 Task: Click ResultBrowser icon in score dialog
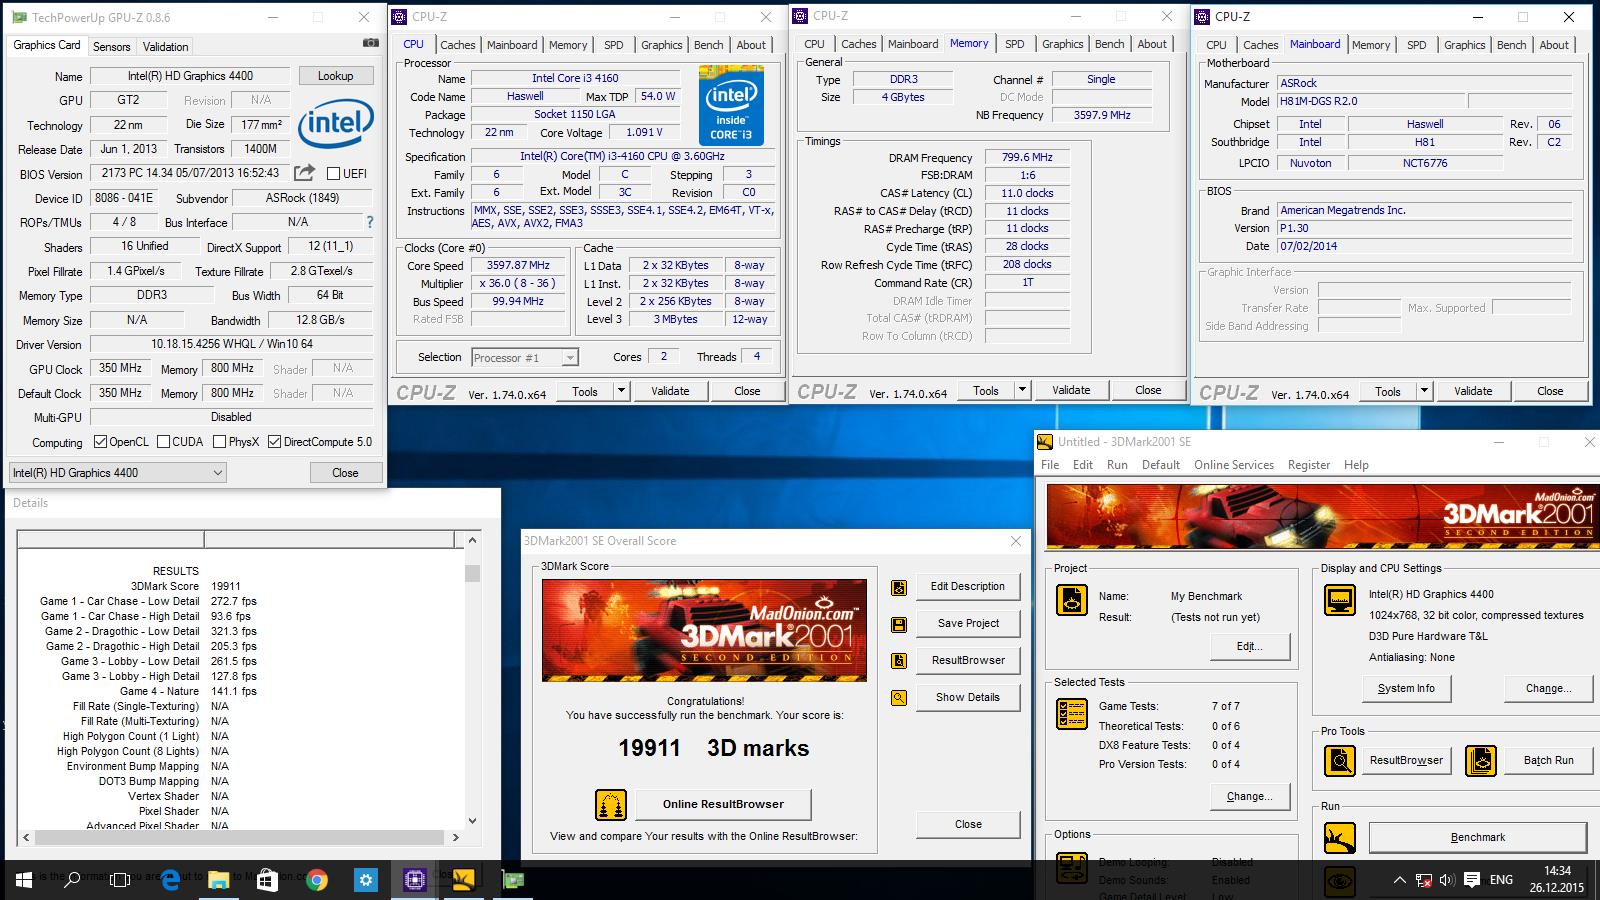point(899,661)
